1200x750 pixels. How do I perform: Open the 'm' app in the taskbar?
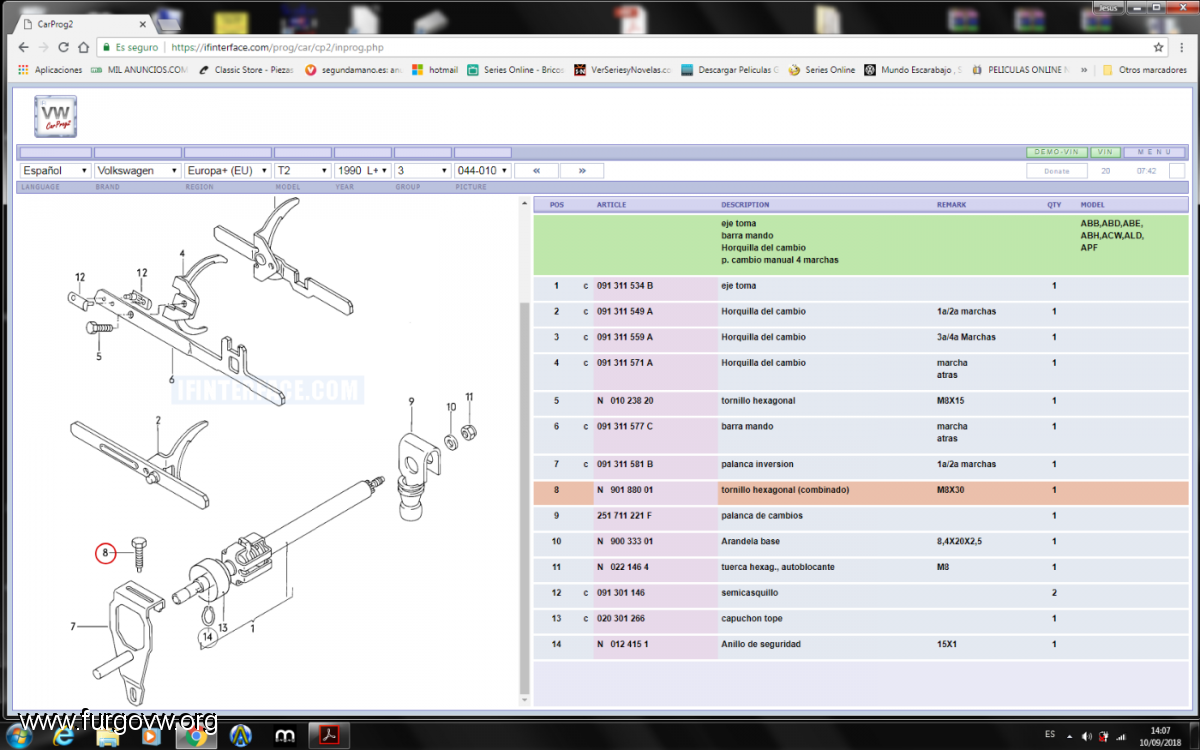[x=283, y=736]
